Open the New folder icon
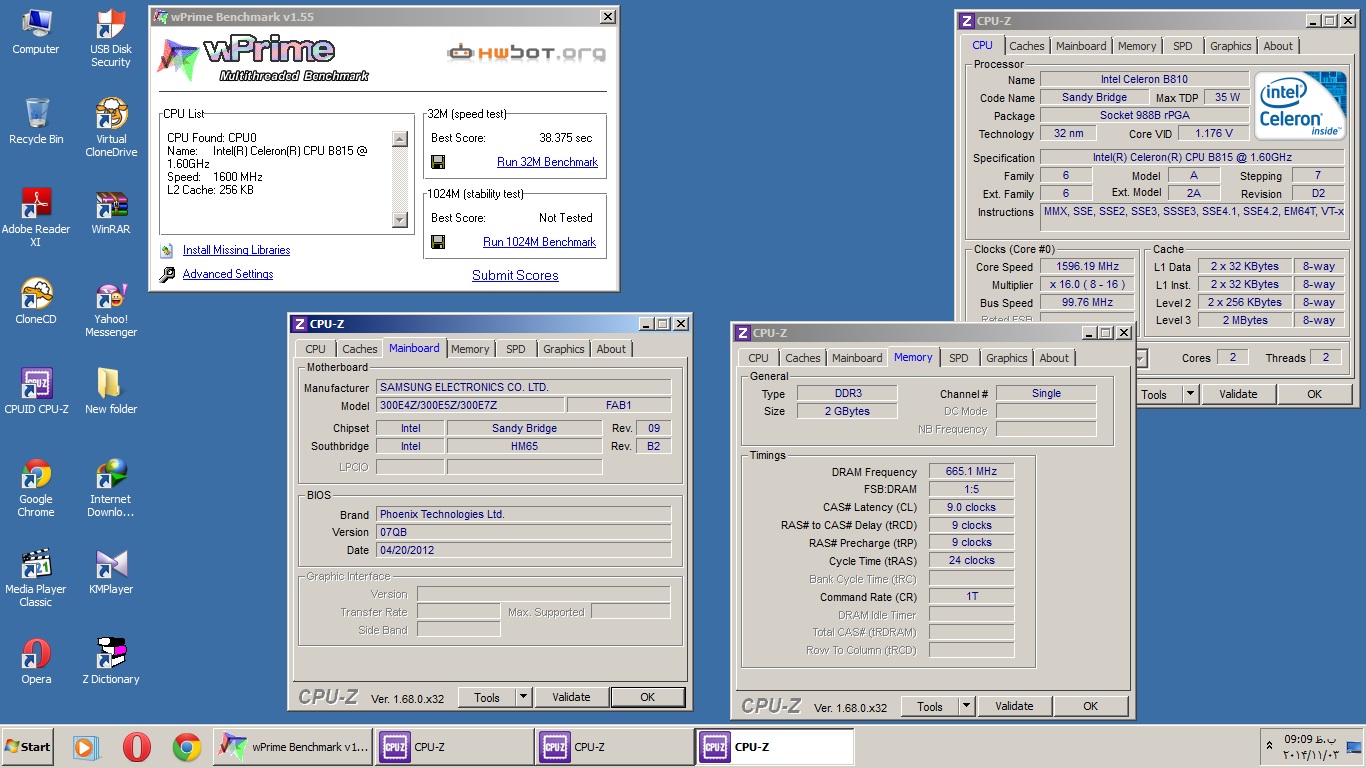Screen dimensions: 1366x768 (111, 392)
